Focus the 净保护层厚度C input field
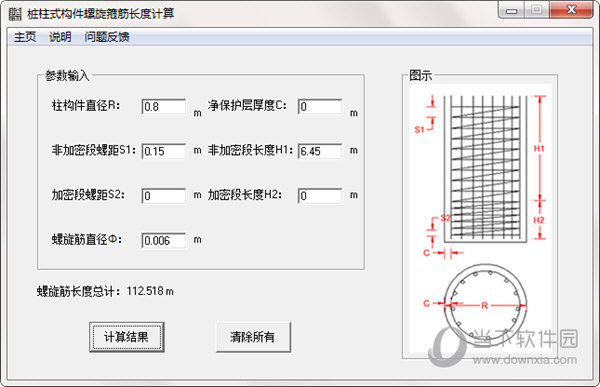Screen dimensions: 600x387 320,106
